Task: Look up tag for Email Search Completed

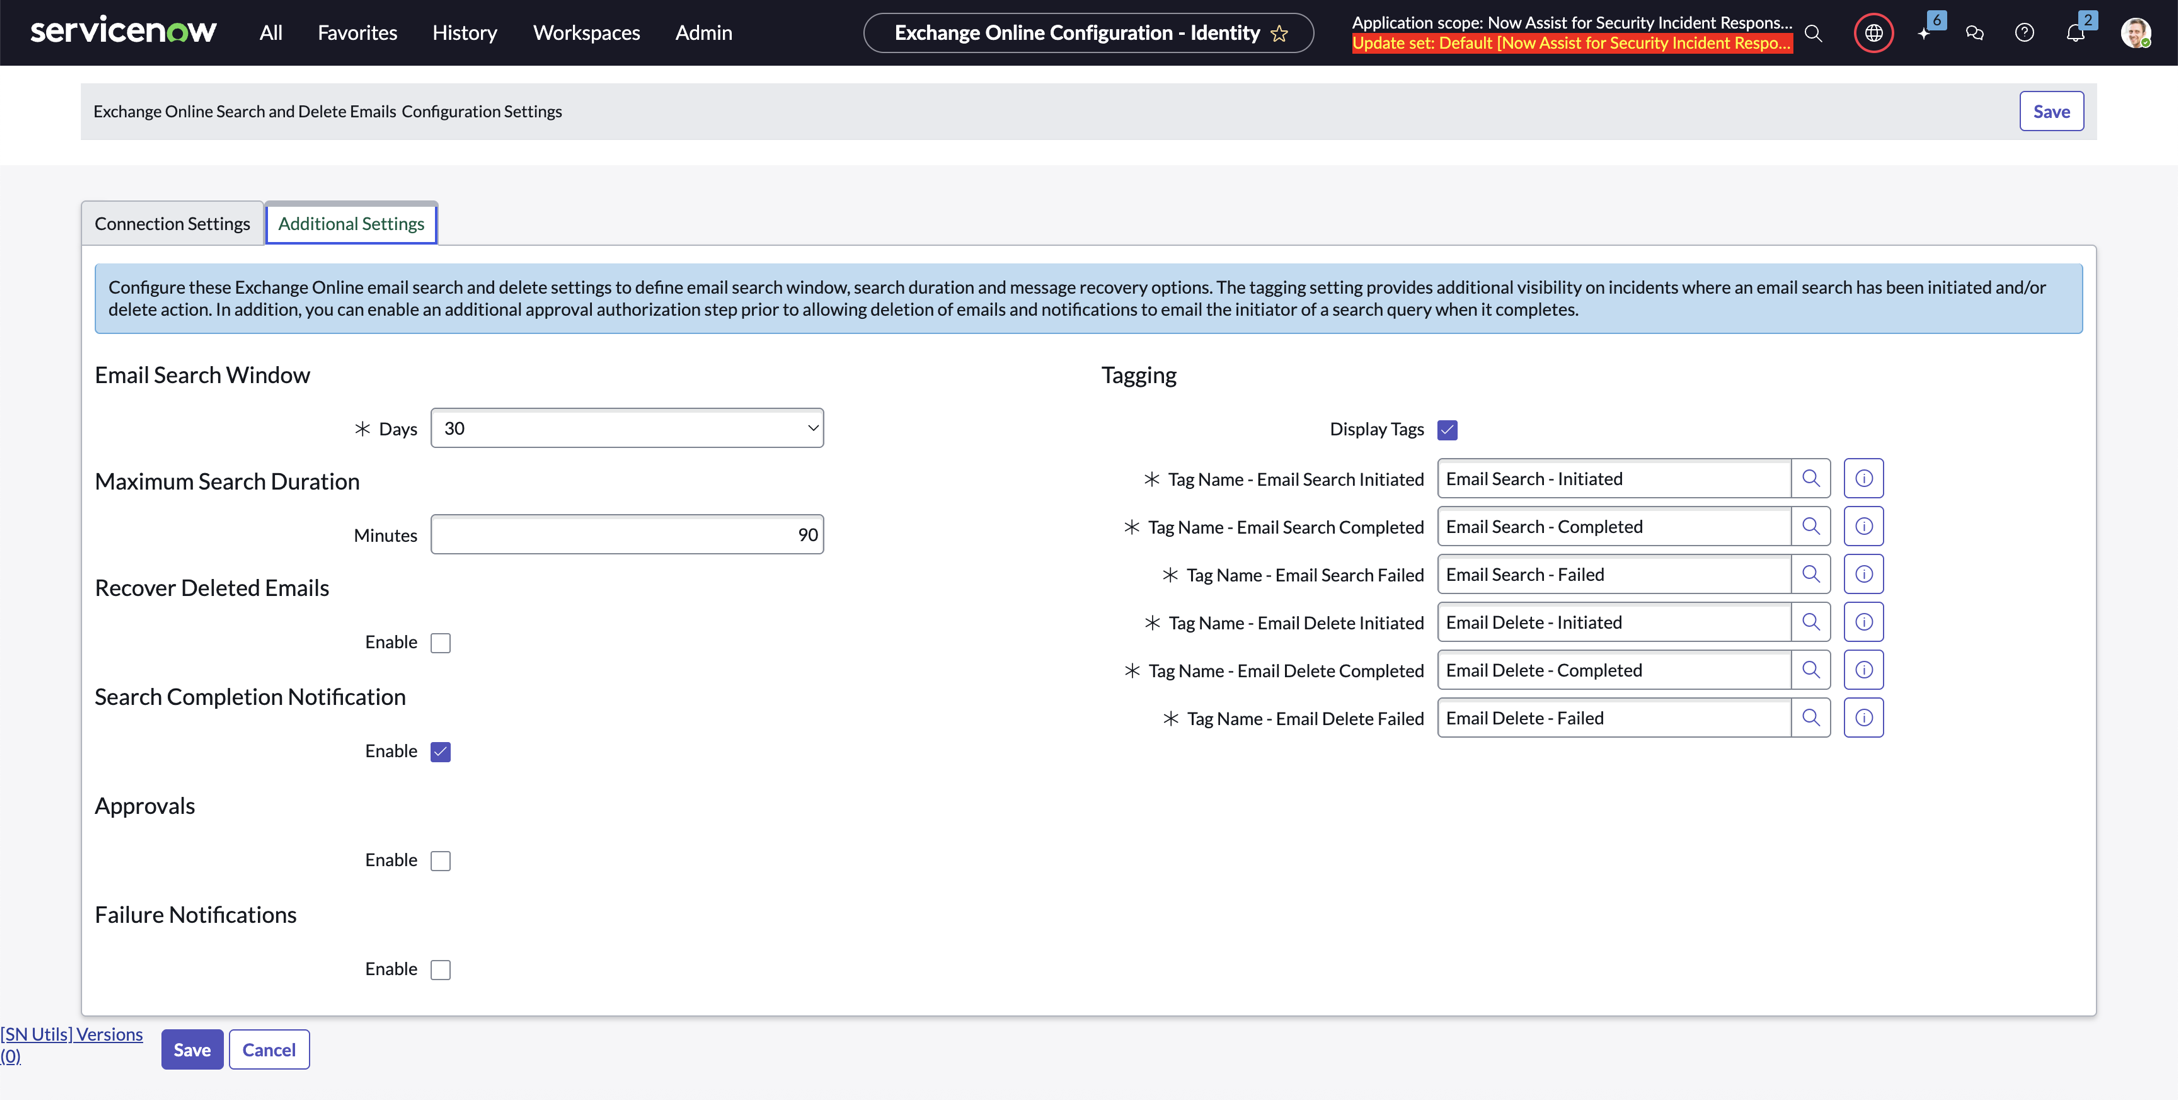Action: (1811, 527)
